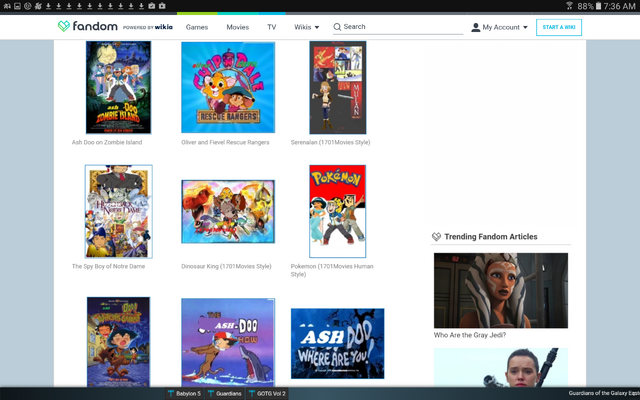Click the START A WIKI button

(x=559, y=27)
